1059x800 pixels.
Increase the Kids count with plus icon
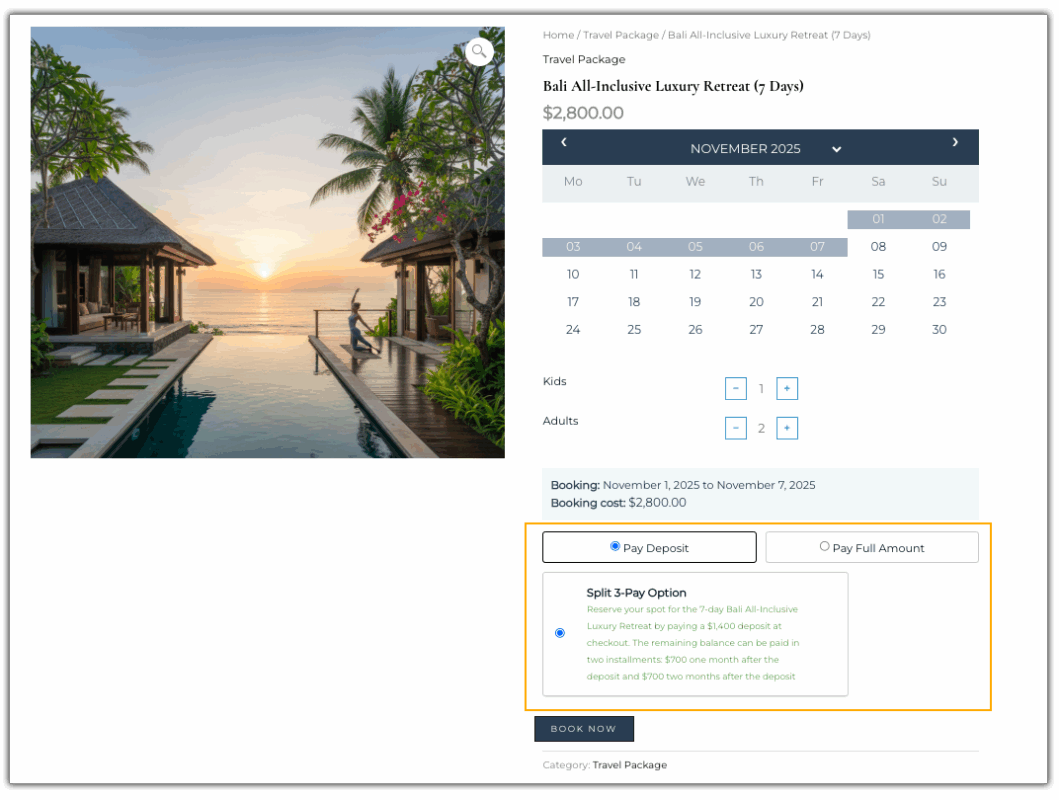787,388
